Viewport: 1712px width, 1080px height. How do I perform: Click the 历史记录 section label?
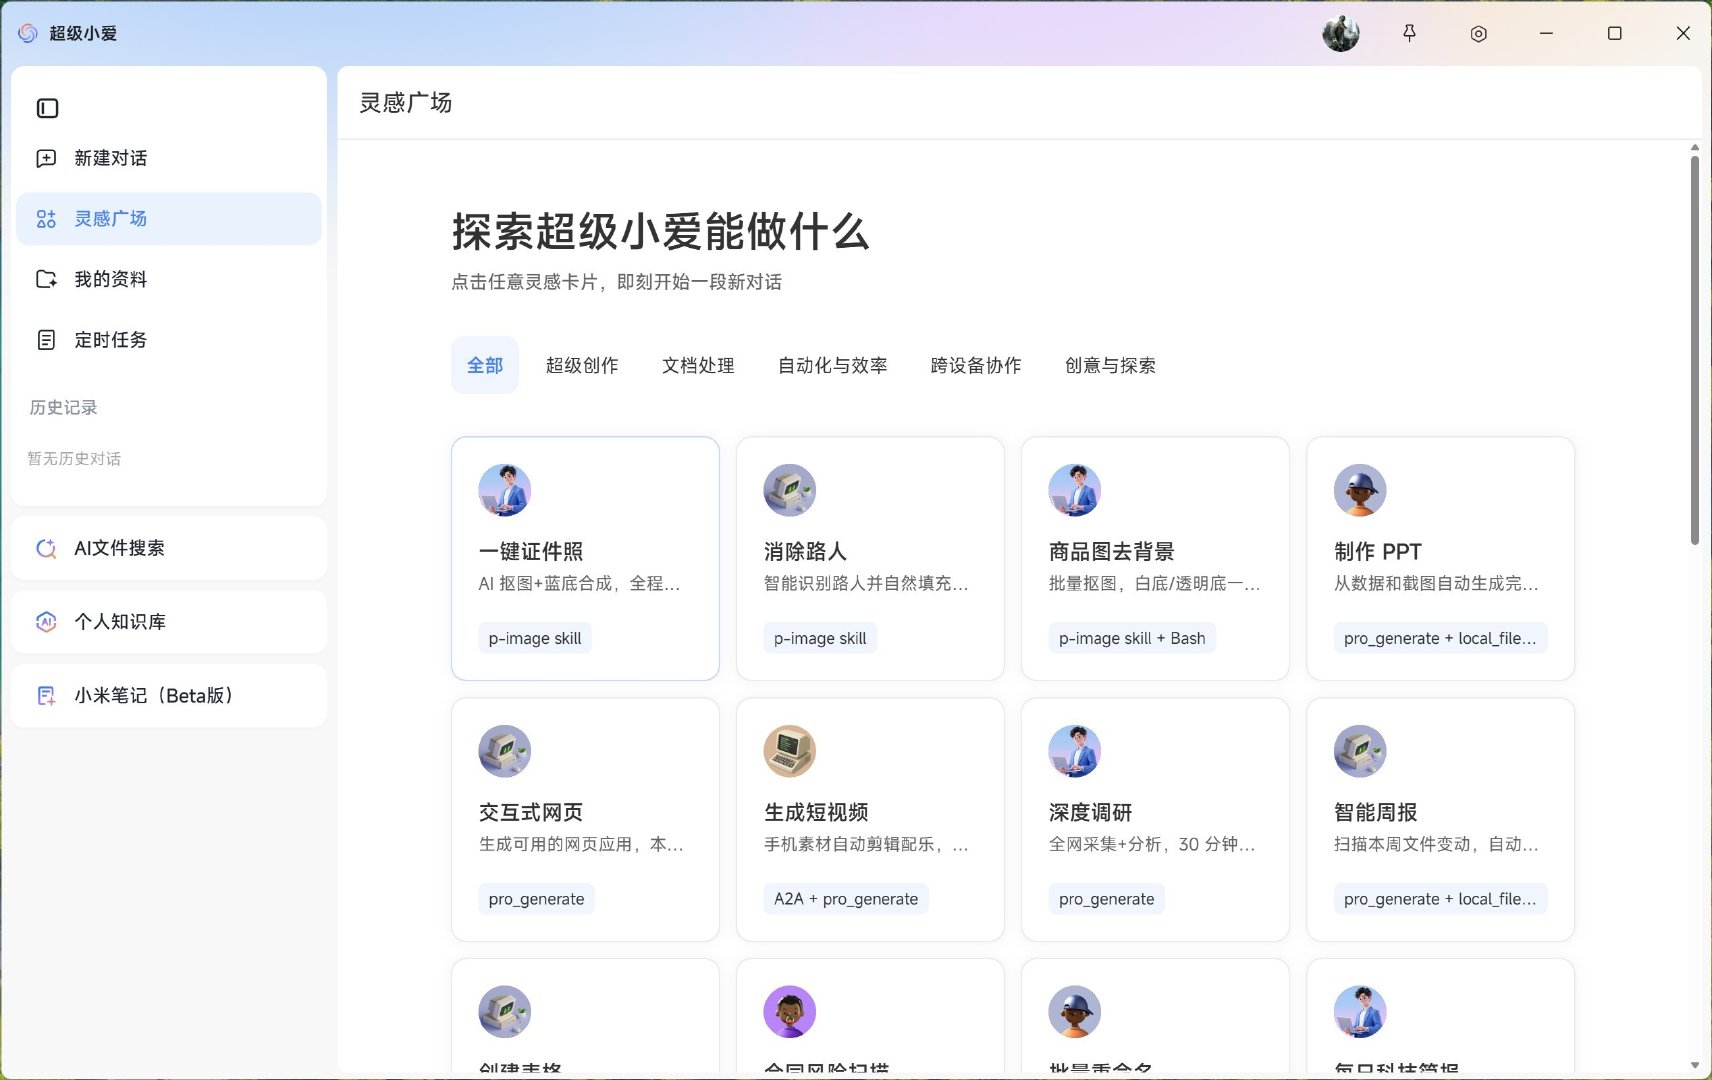63,407
